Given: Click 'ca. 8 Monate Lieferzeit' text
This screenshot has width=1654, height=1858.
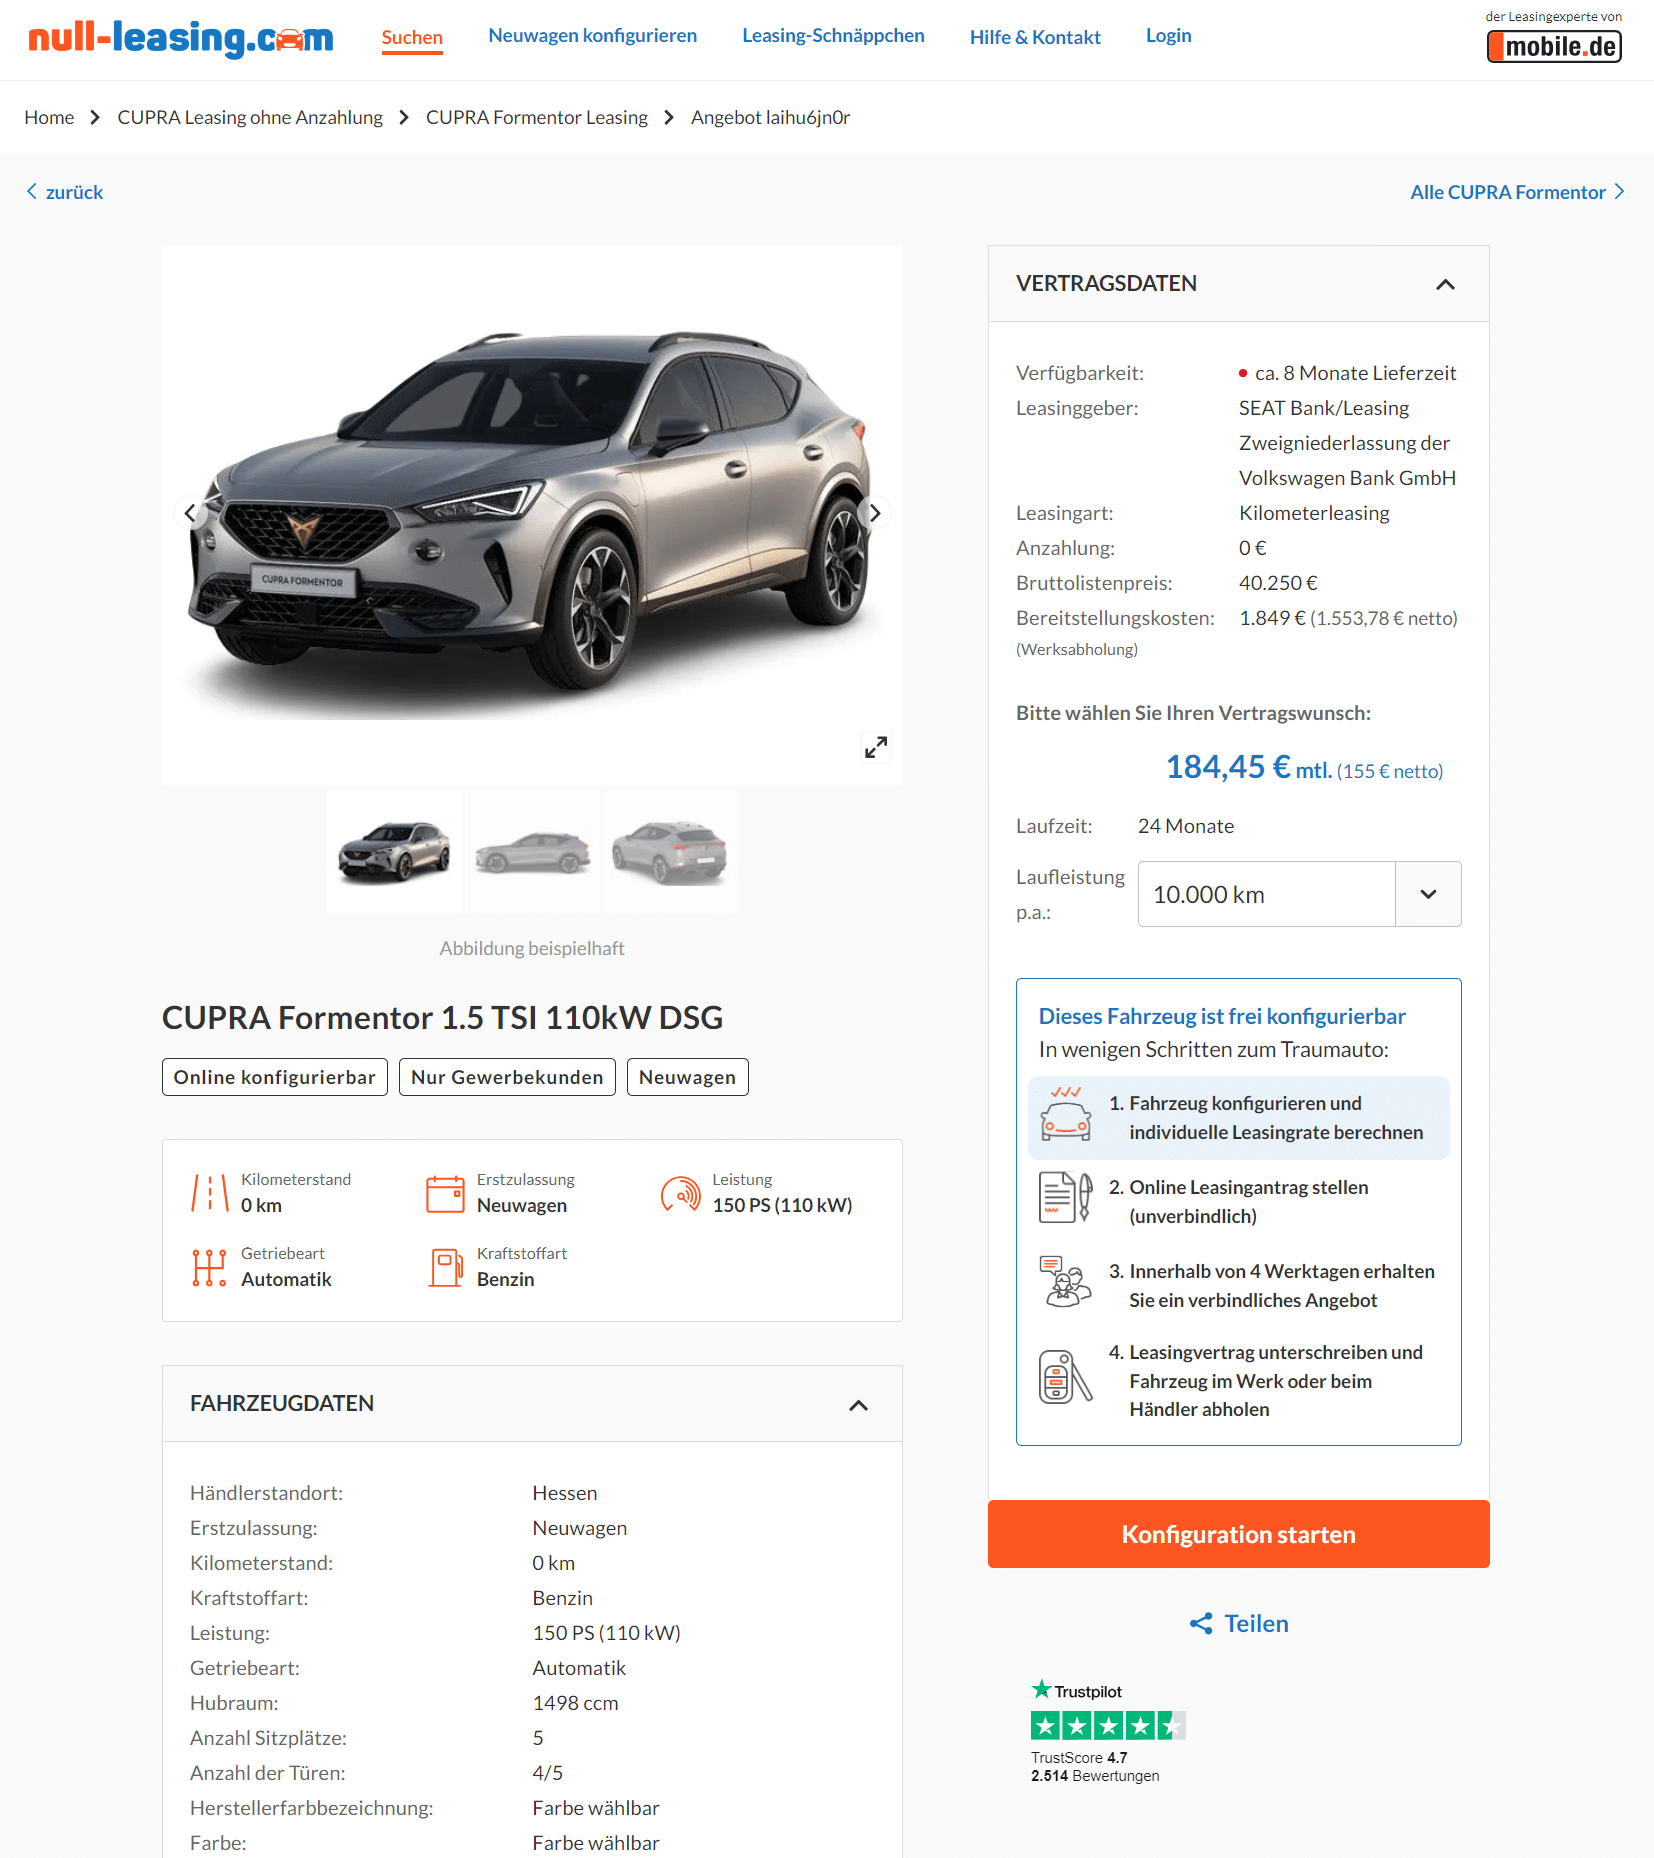Looking at the screenshot, I should pyautogui.click(x=1355, y=373).
